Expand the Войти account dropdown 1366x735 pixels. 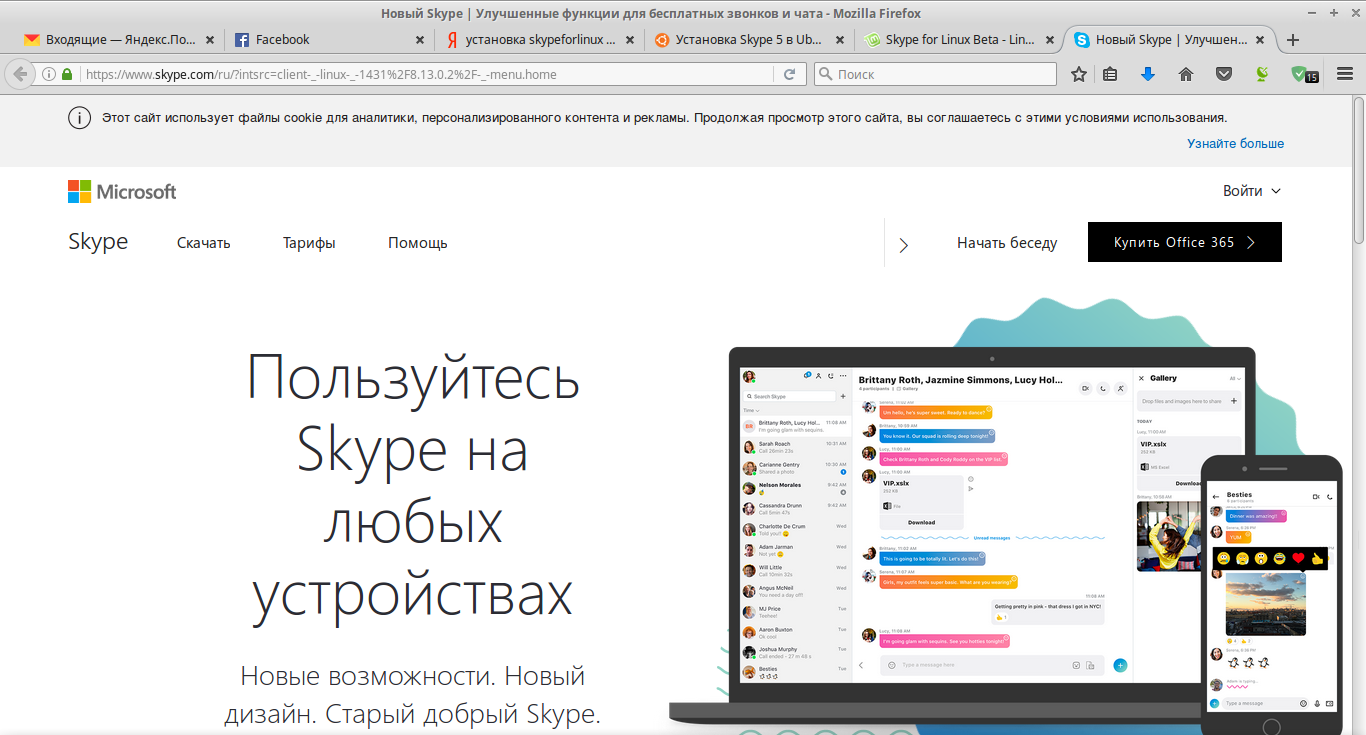tap(1251, 191)
